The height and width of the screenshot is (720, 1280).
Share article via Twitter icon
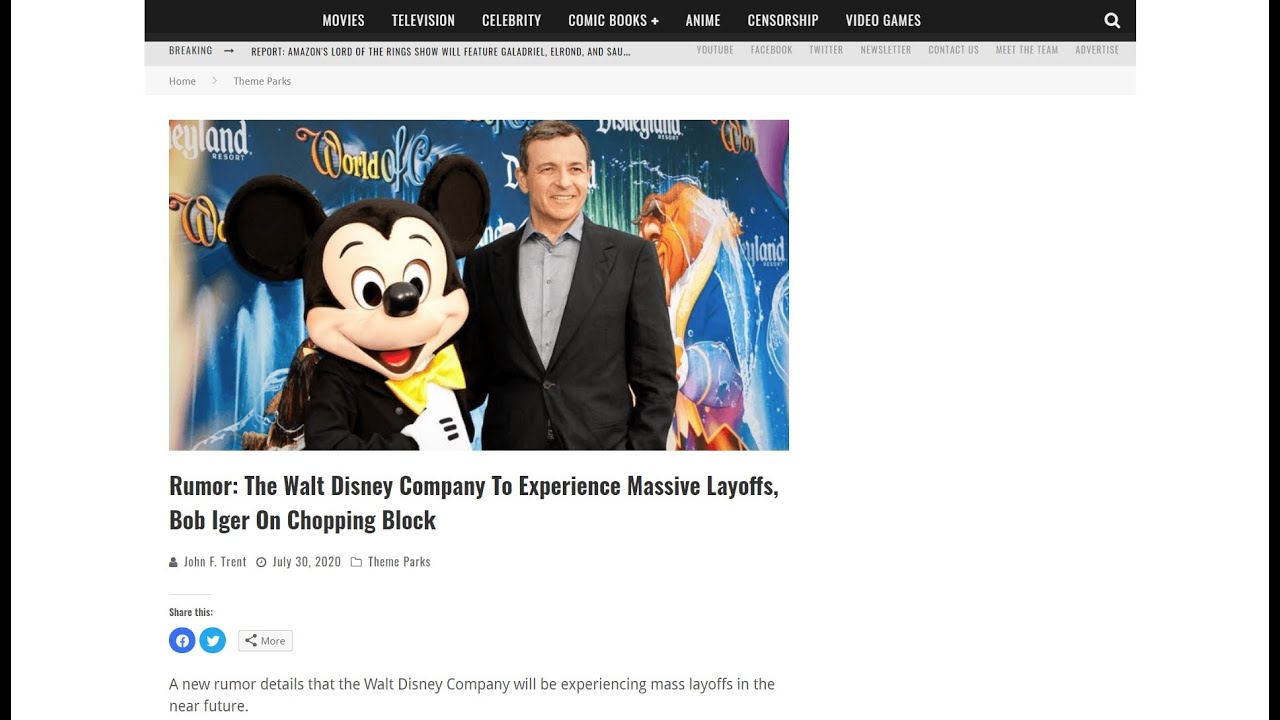tap(213, 640)
